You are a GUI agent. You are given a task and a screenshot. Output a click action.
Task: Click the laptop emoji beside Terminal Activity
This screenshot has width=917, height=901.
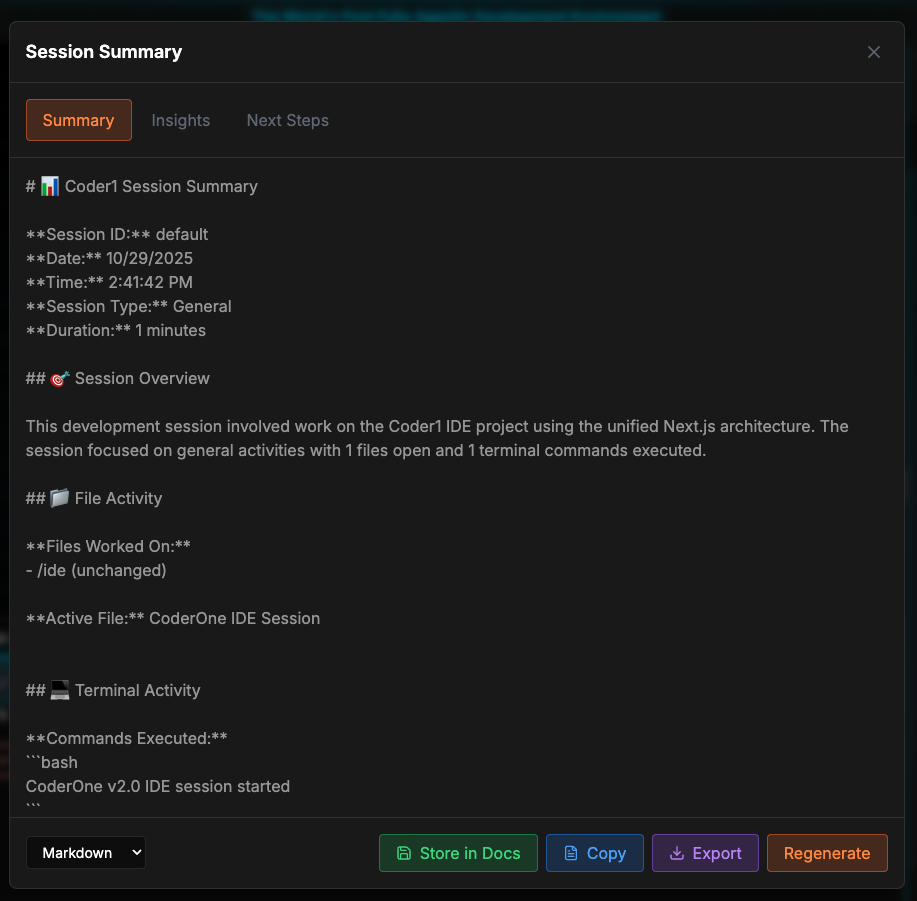click(x=60, y=690)
